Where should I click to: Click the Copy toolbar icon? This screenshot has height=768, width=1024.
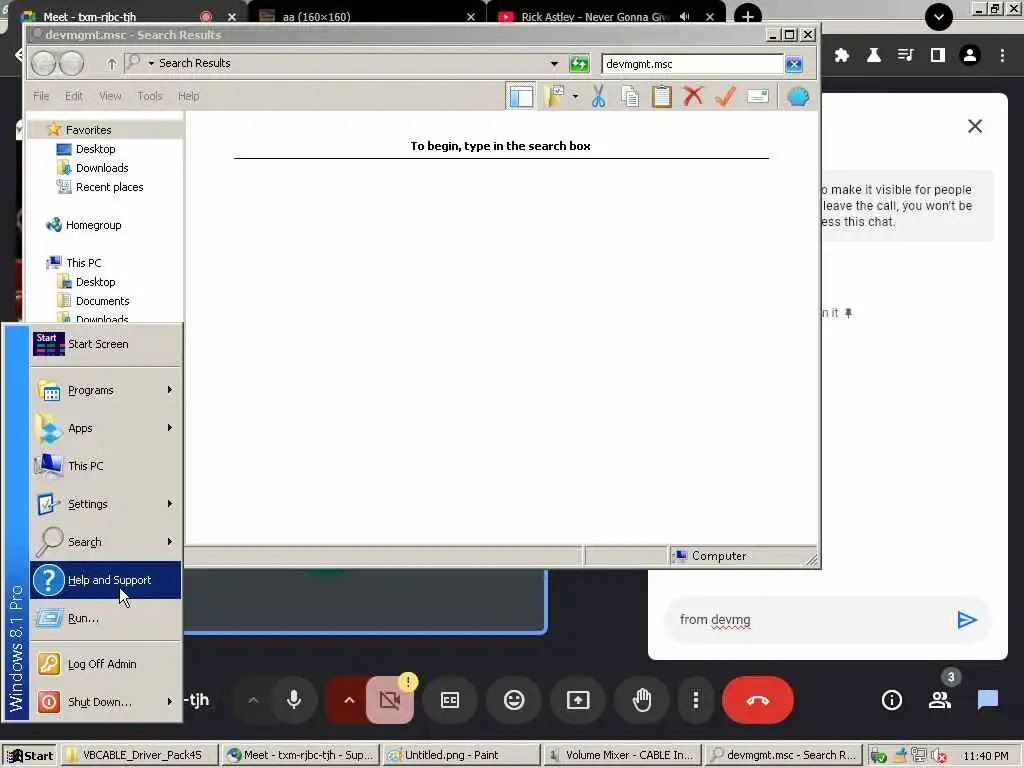pos(630,97)
